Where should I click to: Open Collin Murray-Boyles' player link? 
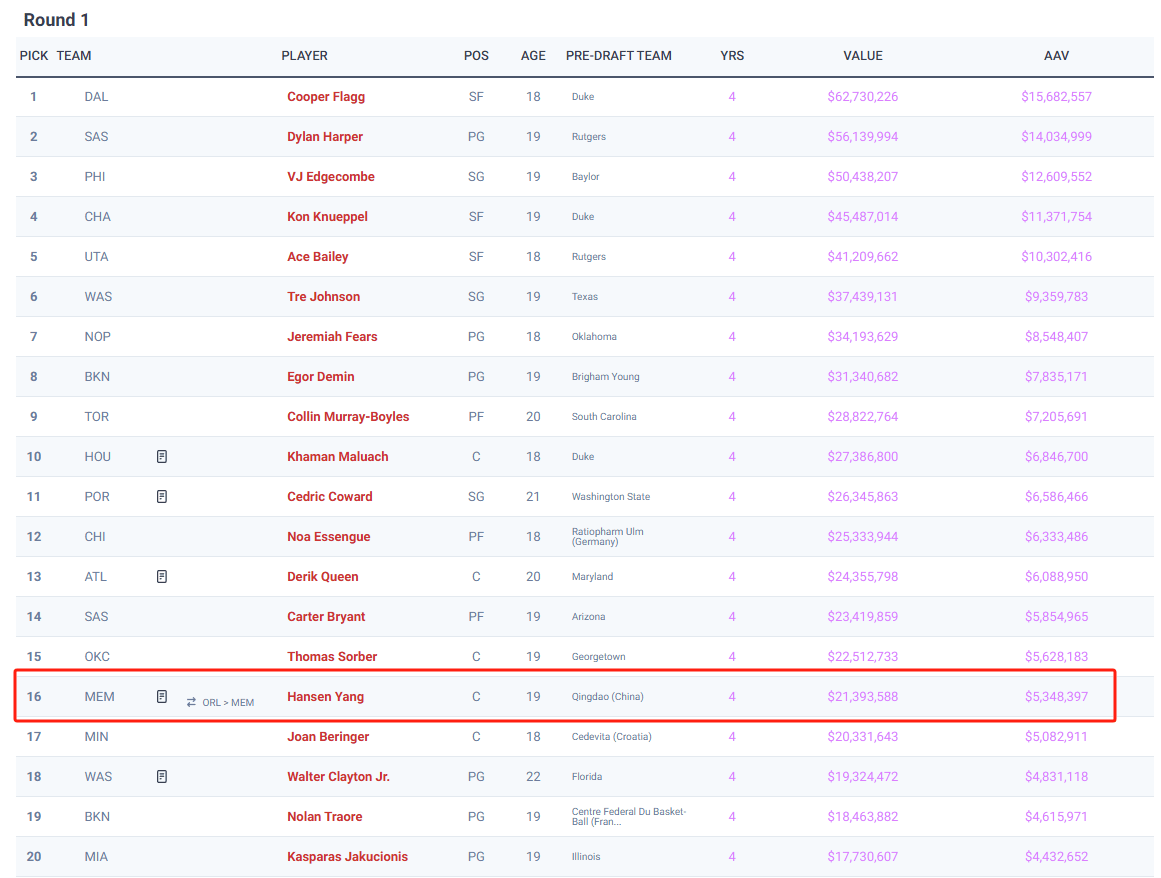point(348,417)
